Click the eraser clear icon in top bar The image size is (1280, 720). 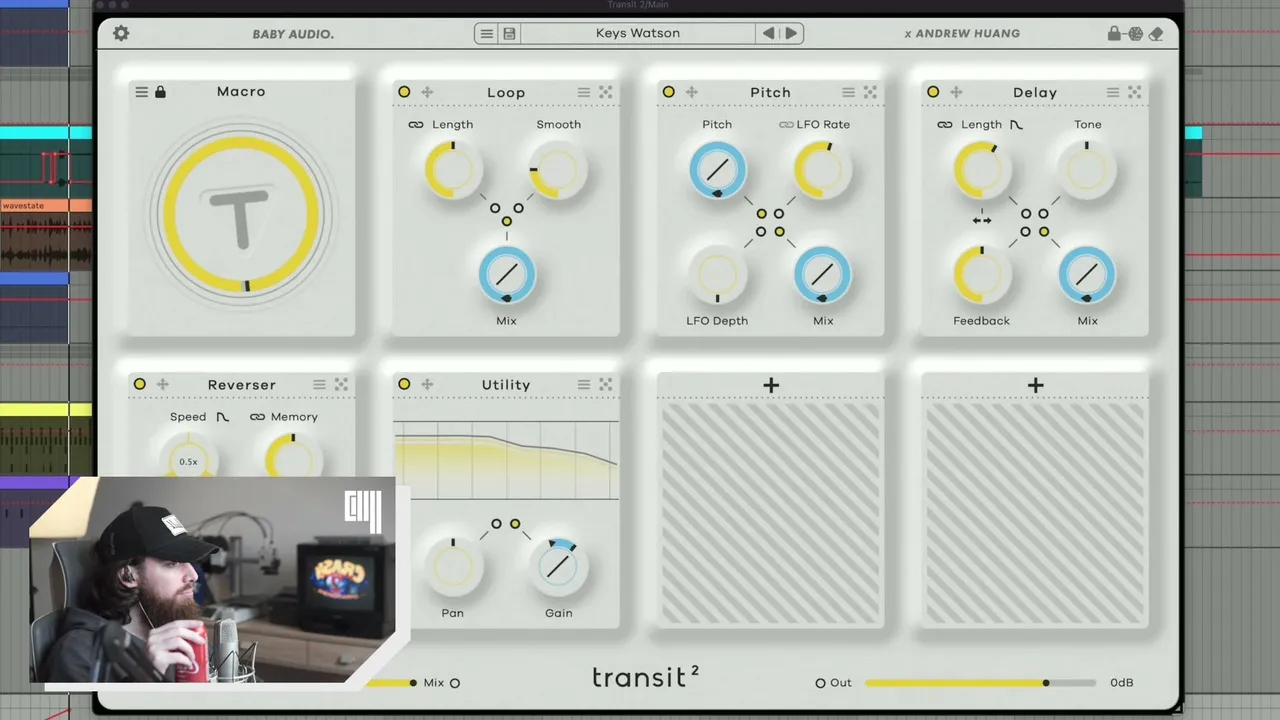[x=1156, y=34]
